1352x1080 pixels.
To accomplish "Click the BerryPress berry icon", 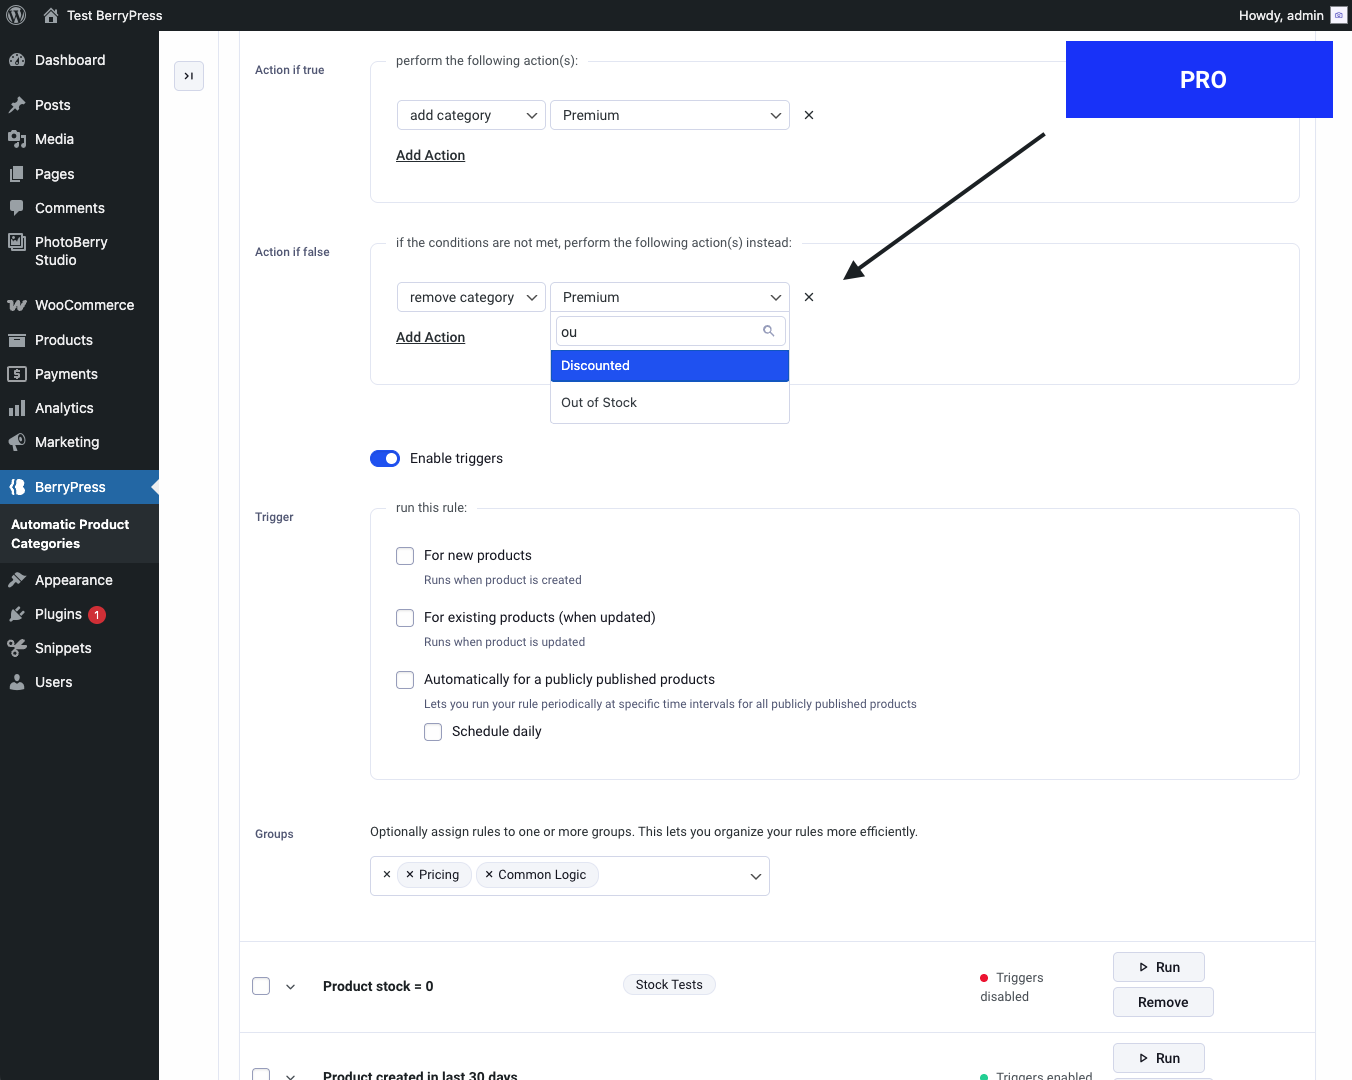I will tap(17, 487).
